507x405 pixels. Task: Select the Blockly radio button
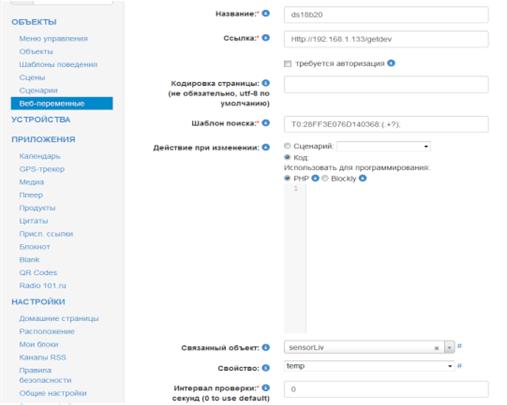point(325,178)
